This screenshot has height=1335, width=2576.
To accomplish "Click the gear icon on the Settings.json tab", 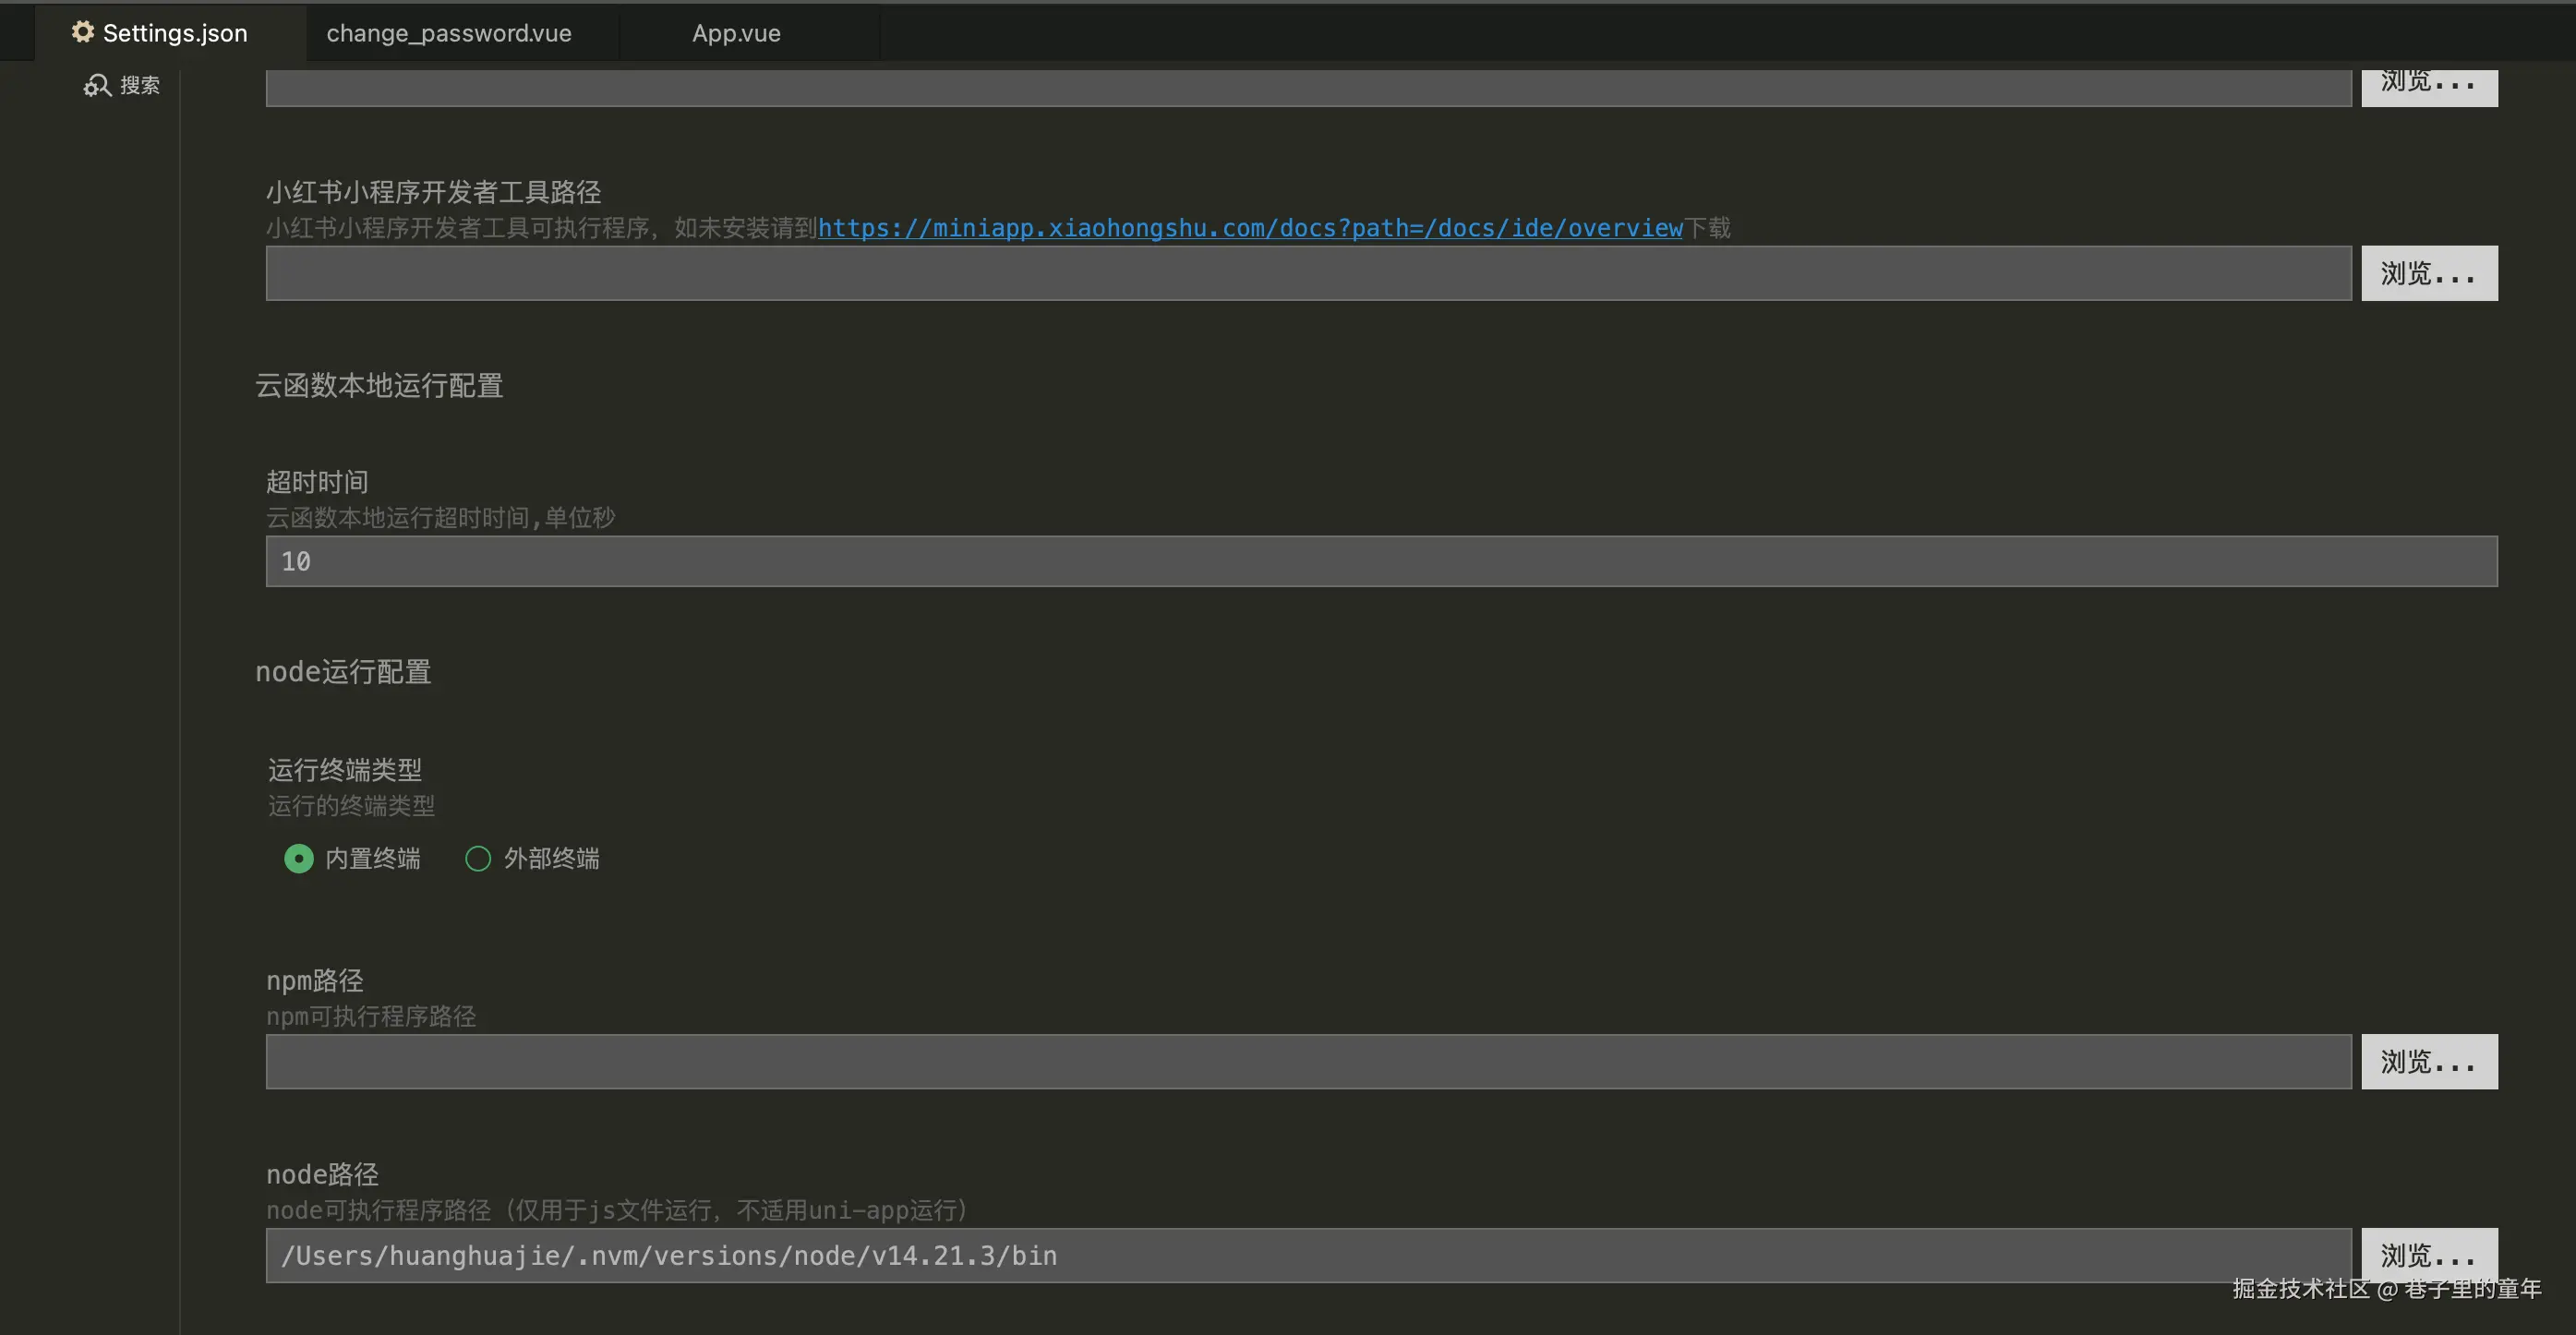I will [83, 32].
